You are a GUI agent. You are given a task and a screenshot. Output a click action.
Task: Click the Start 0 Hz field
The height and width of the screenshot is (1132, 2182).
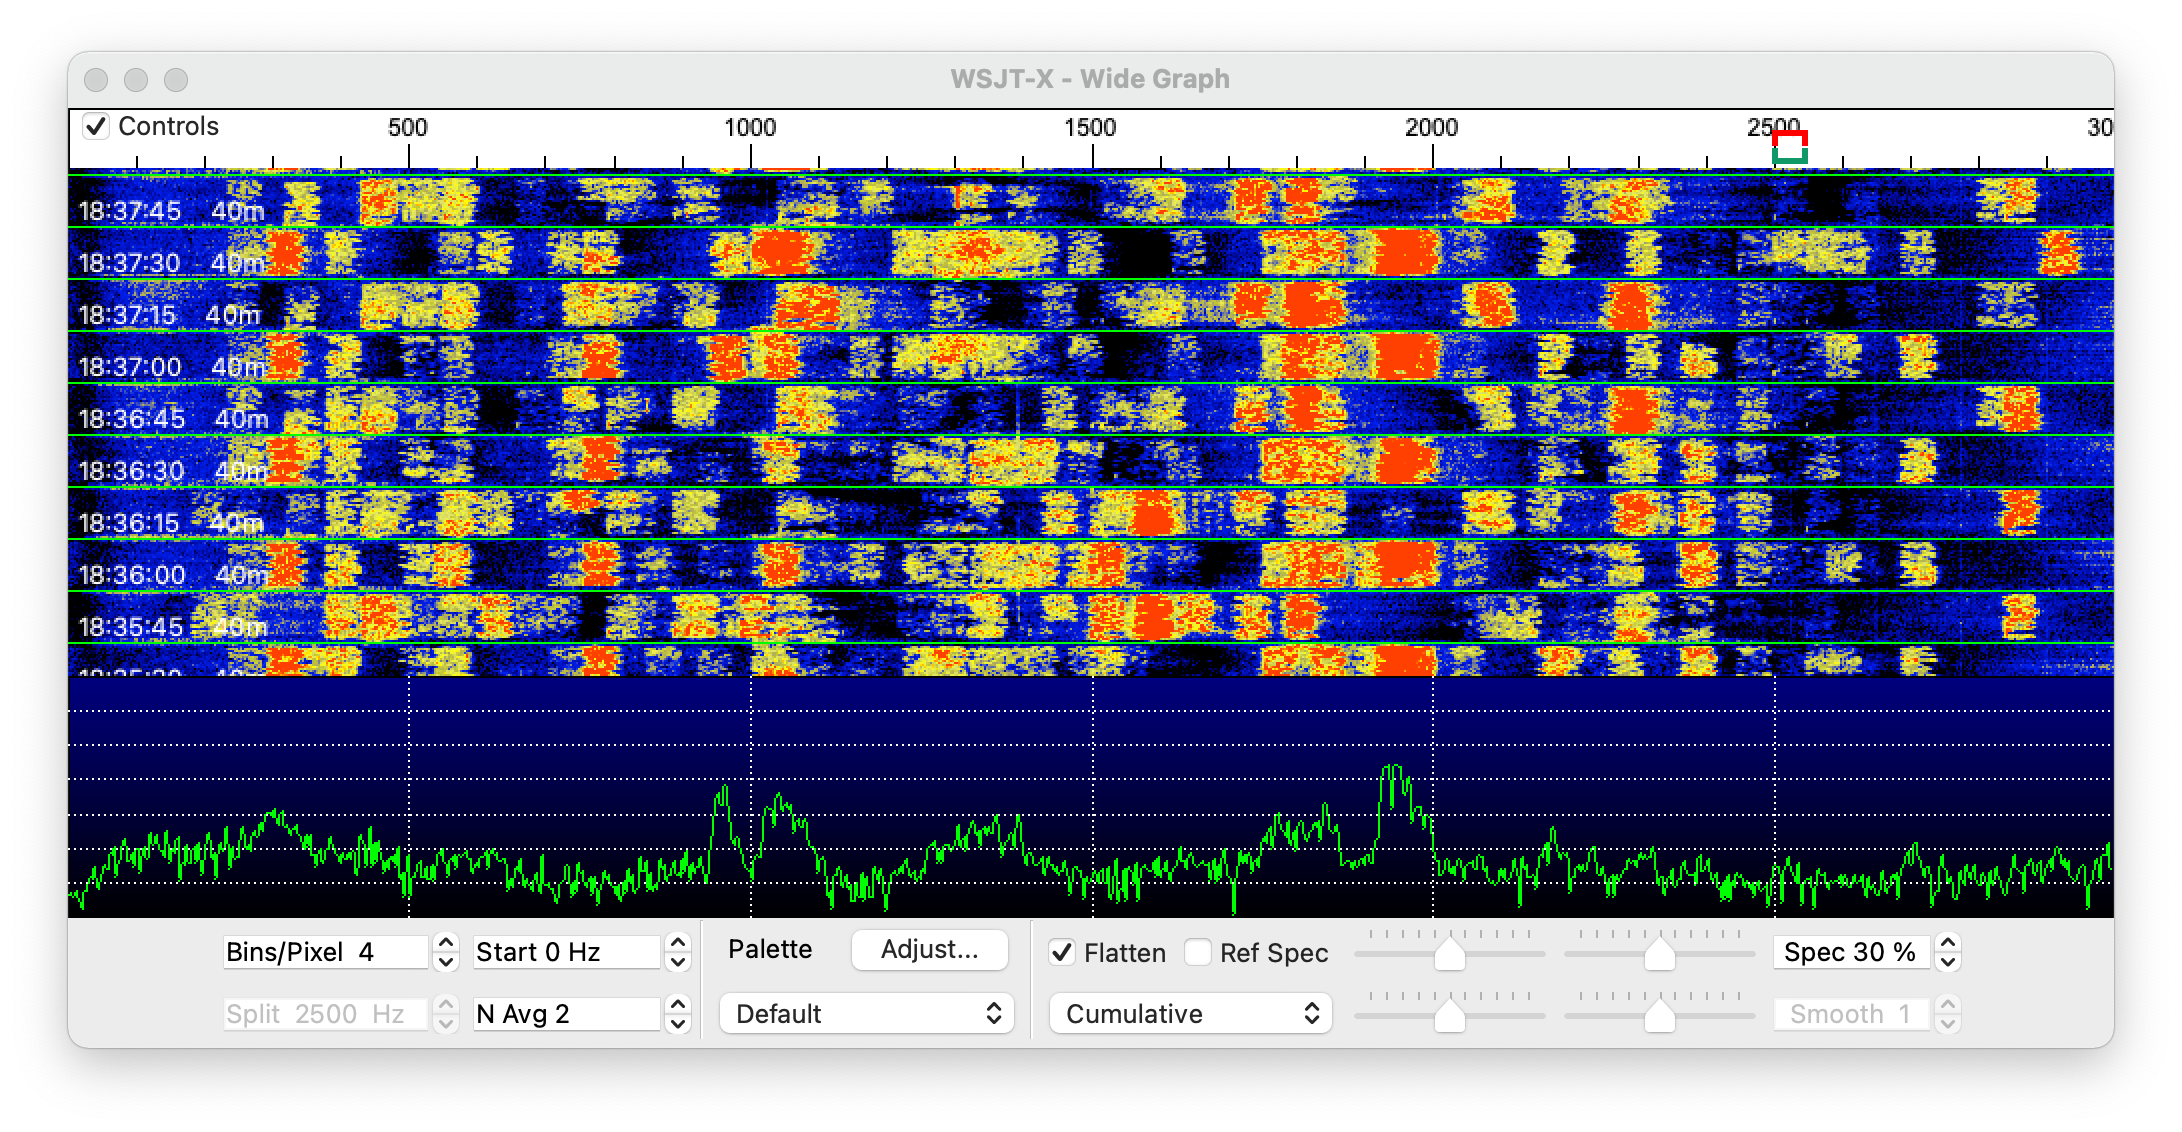(x=565, y=952)
